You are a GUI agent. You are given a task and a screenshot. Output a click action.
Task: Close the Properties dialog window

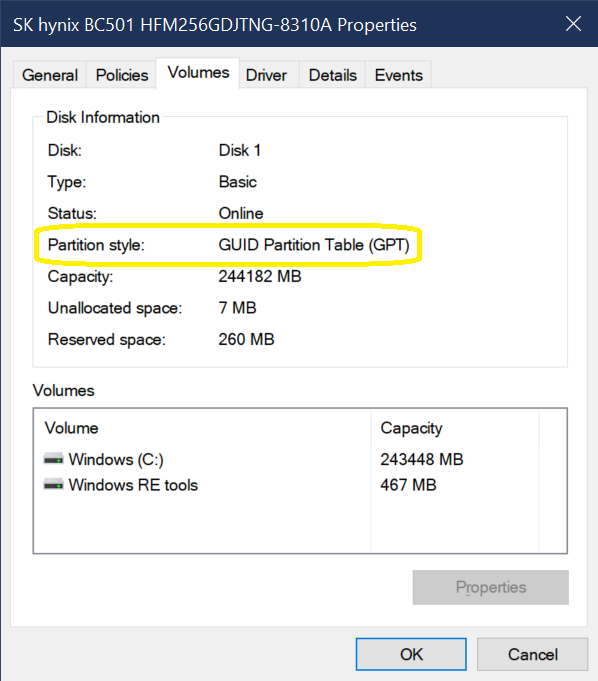[573, 23]
